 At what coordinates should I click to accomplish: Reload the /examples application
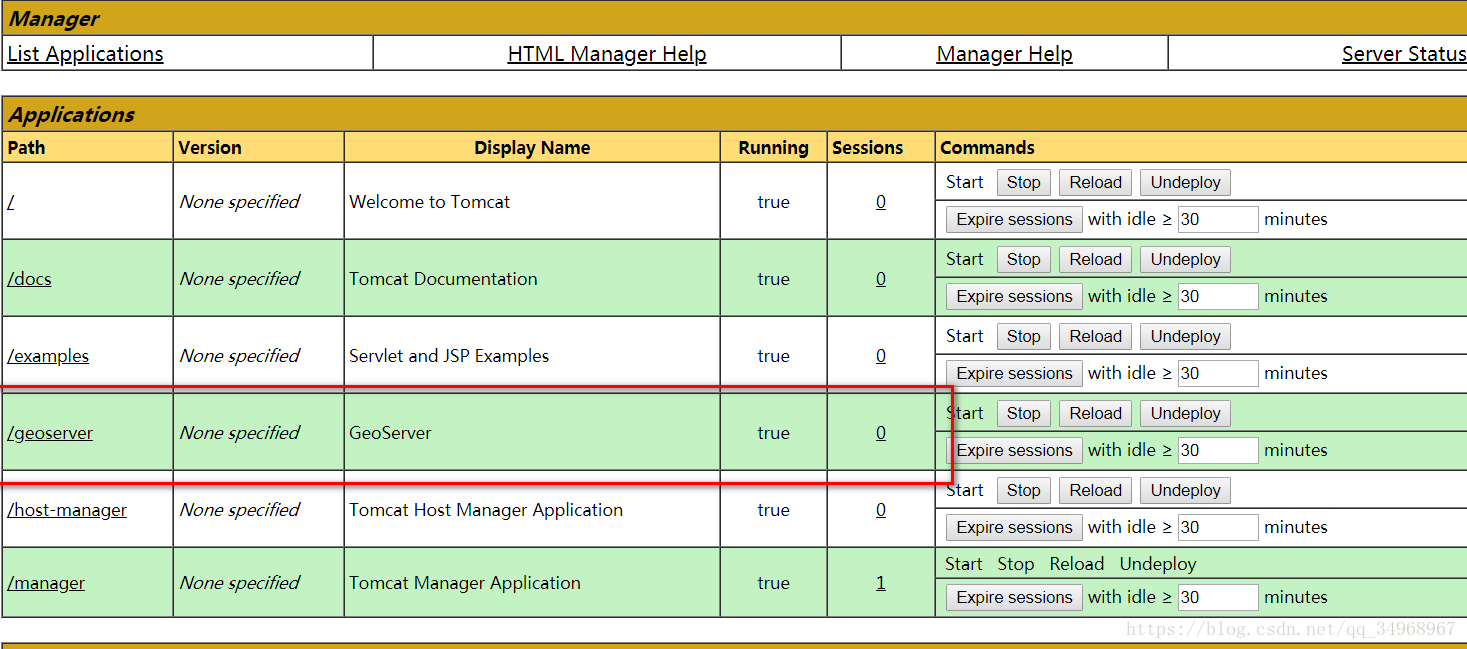pyautogui.click(x=1096, y=336)
